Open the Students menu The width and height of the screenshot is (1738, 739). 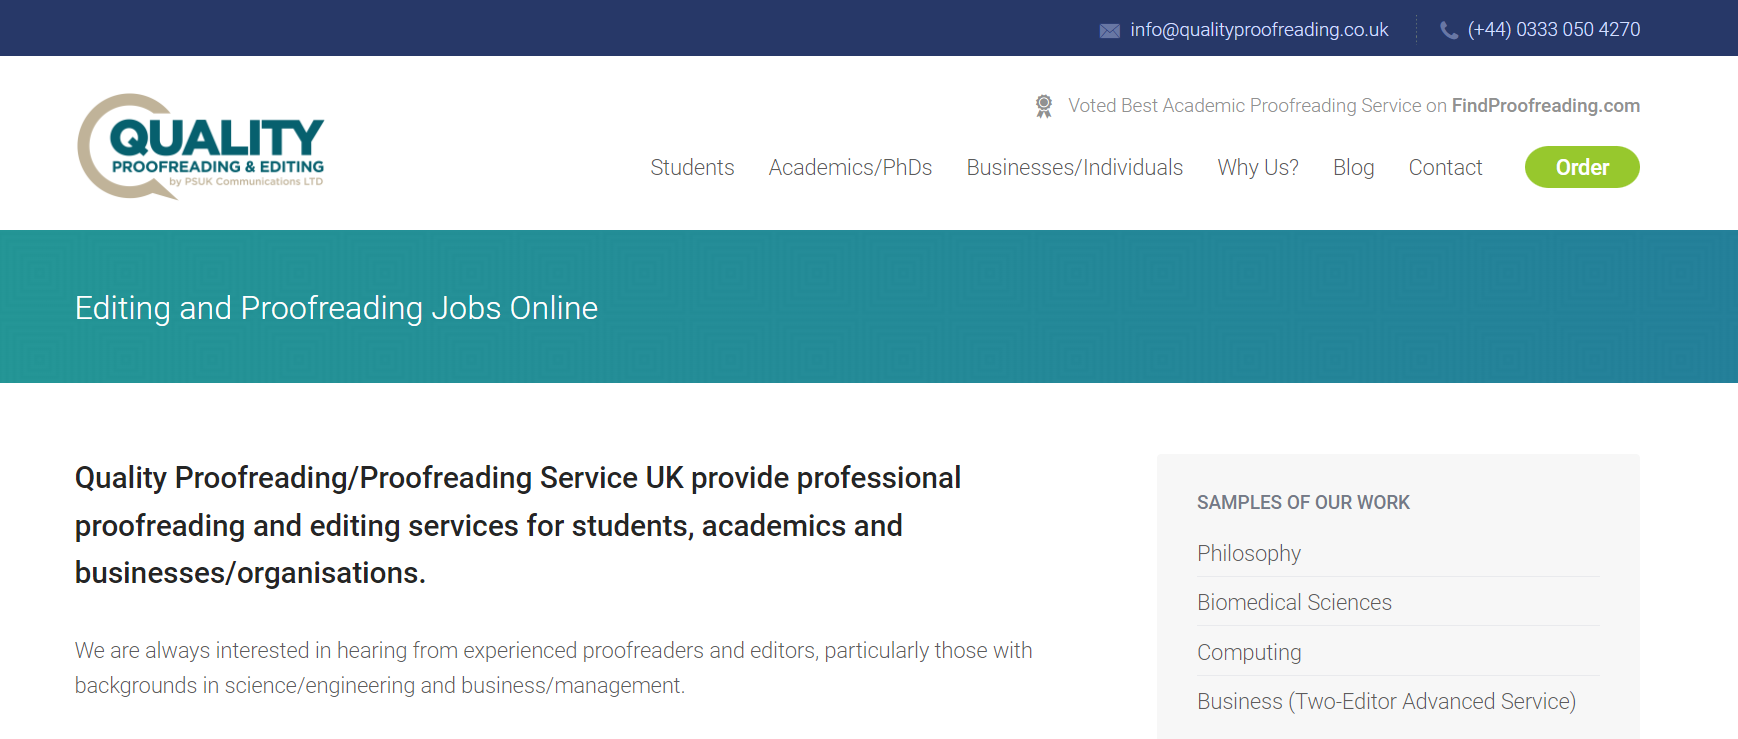coord(692,167)
